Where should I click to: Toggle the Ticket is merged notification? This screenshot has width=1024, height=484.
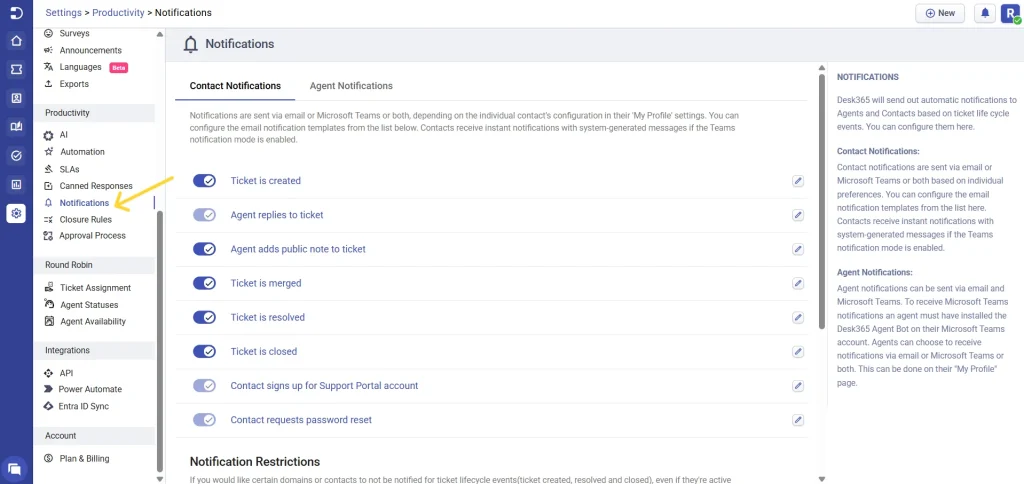click(204, 283)
